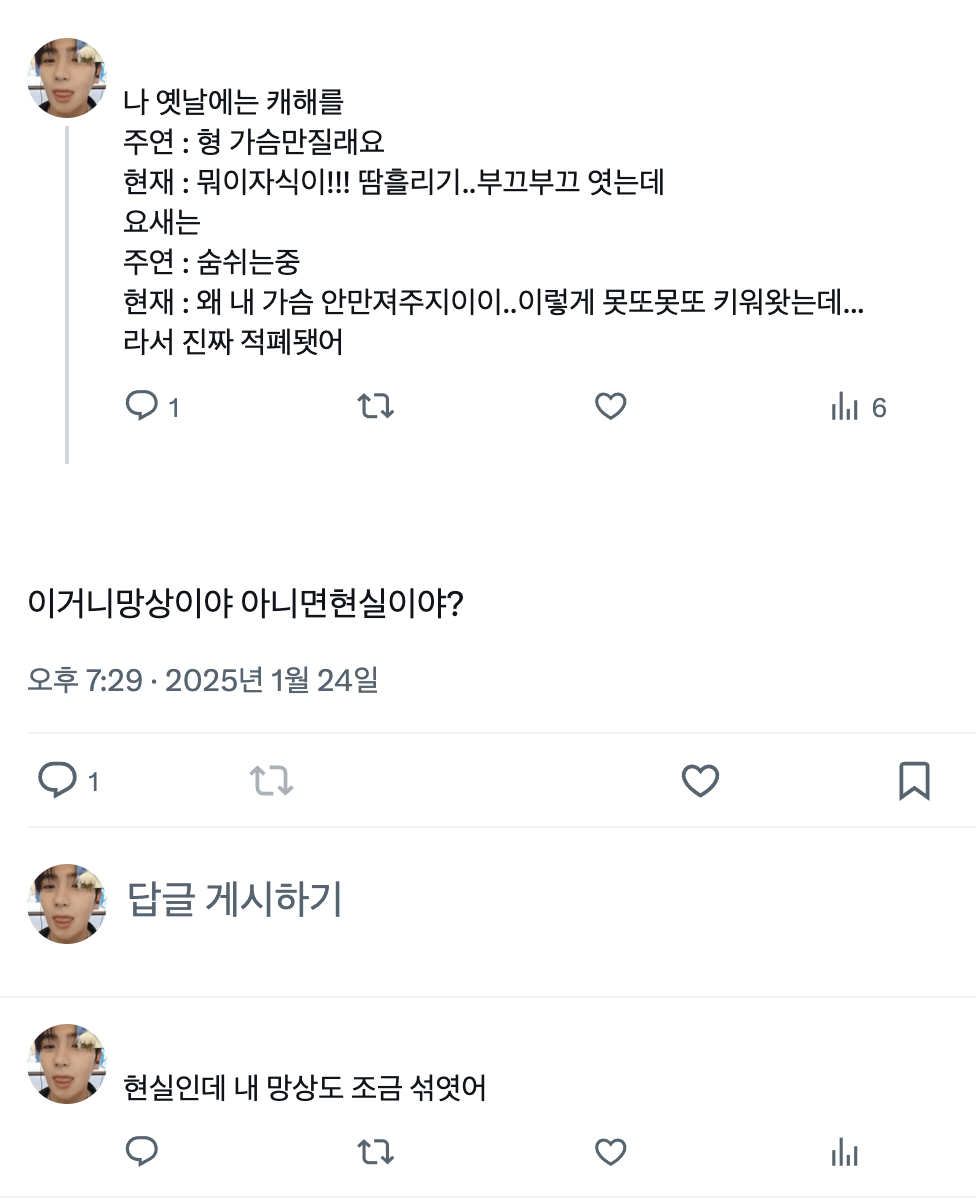Bookmark the "이거니망상이야 아니면현실이야?" tweet
The width and height of the screenshot is (976, 1202).
coord(914,780)
